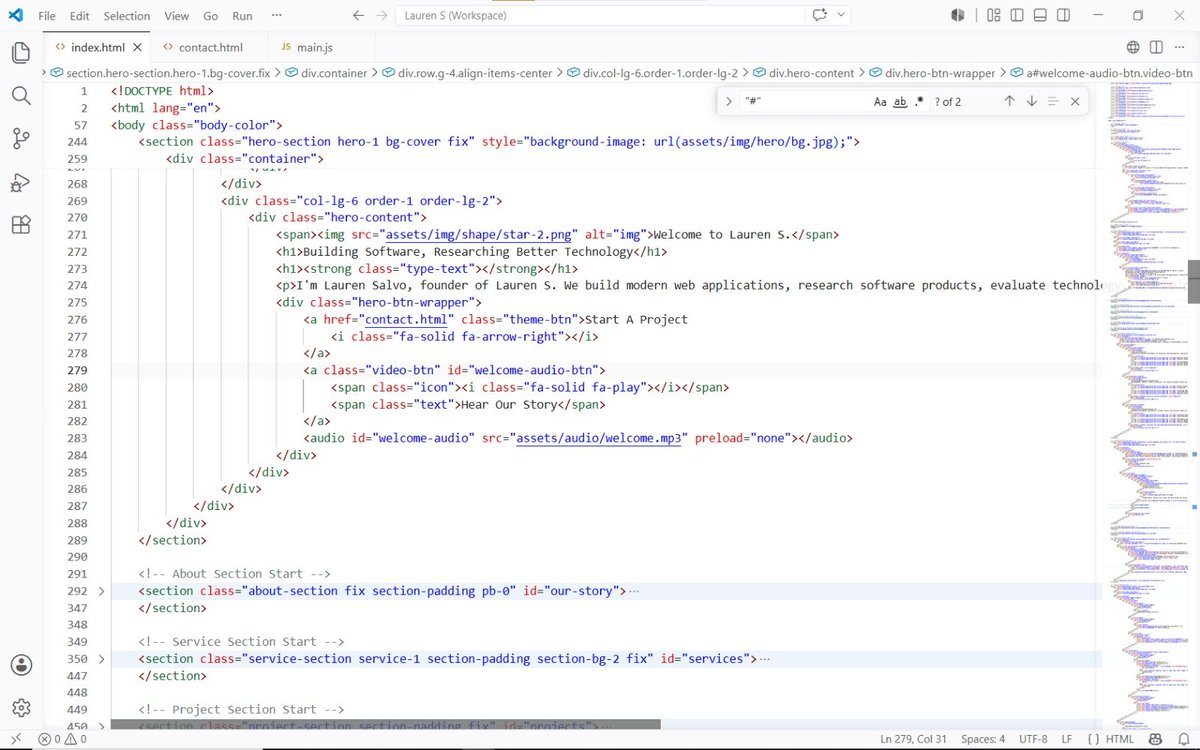Click the minimap code overview

(1146, 400)
